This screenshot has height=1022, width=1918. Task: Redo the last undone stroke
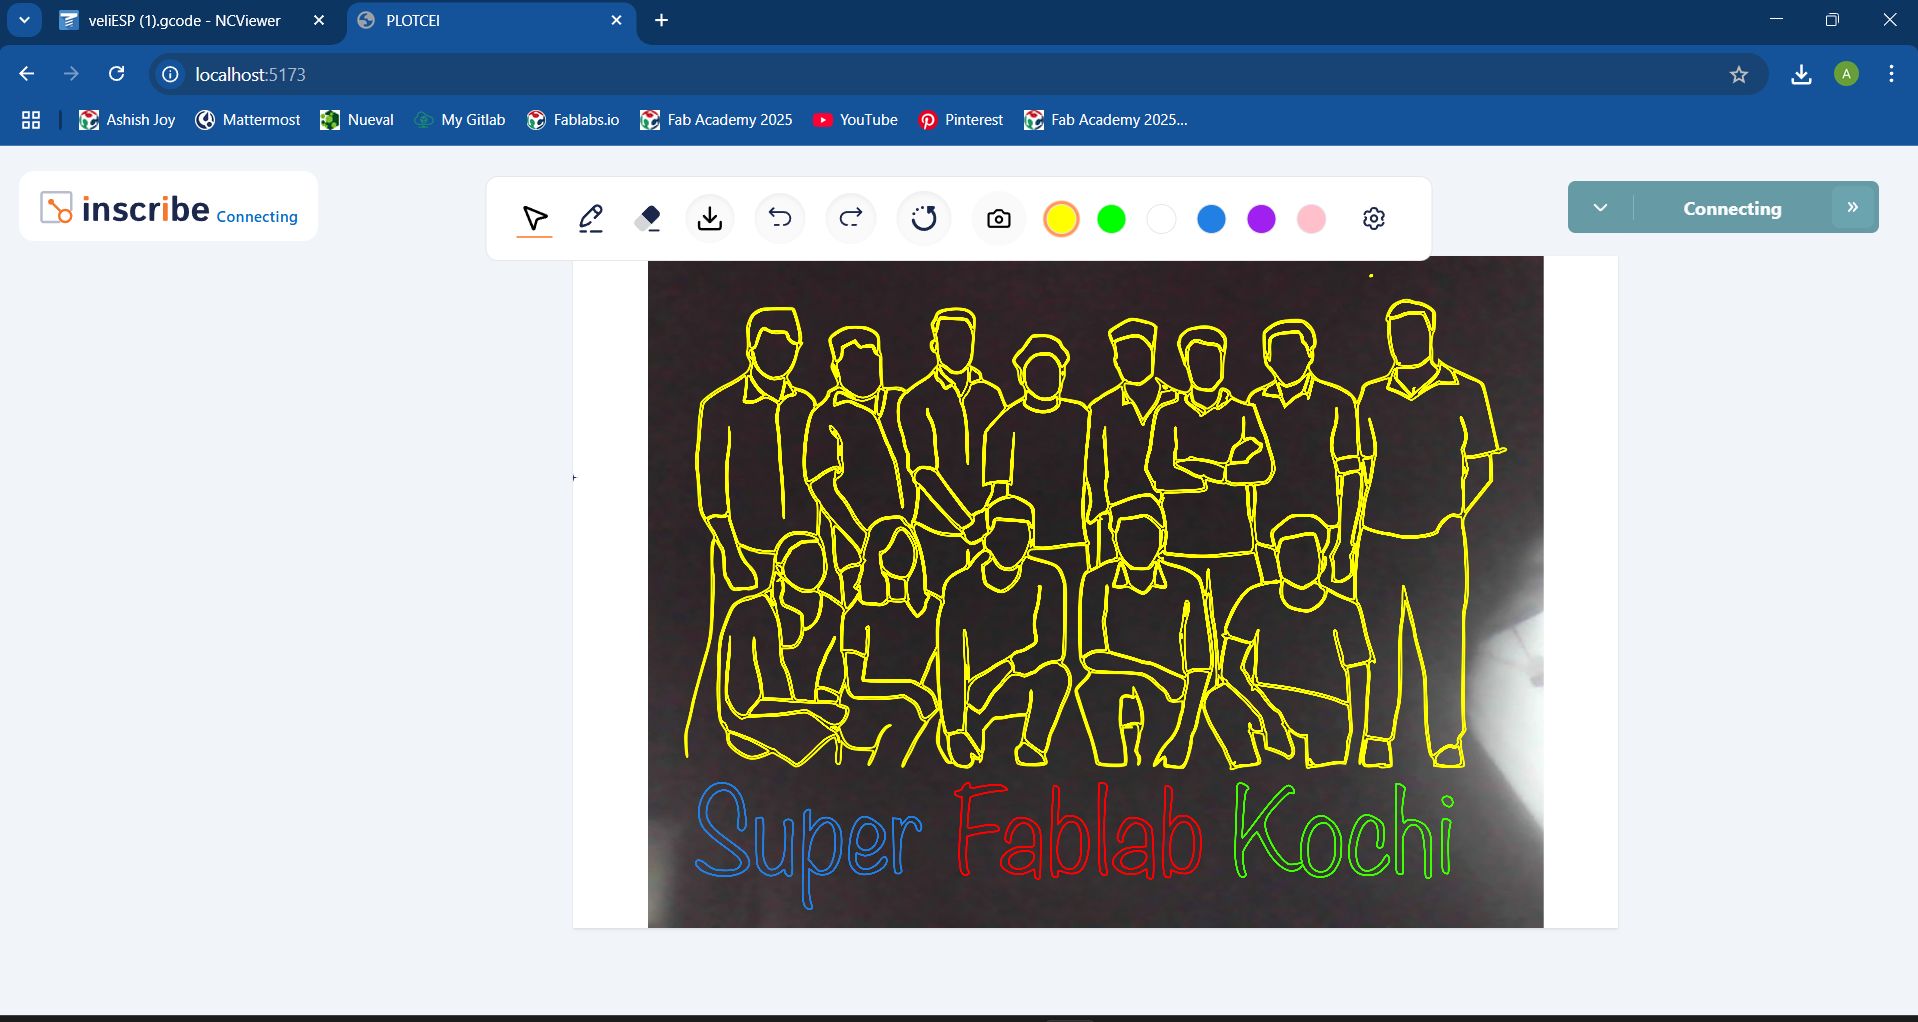click(851, 218)
